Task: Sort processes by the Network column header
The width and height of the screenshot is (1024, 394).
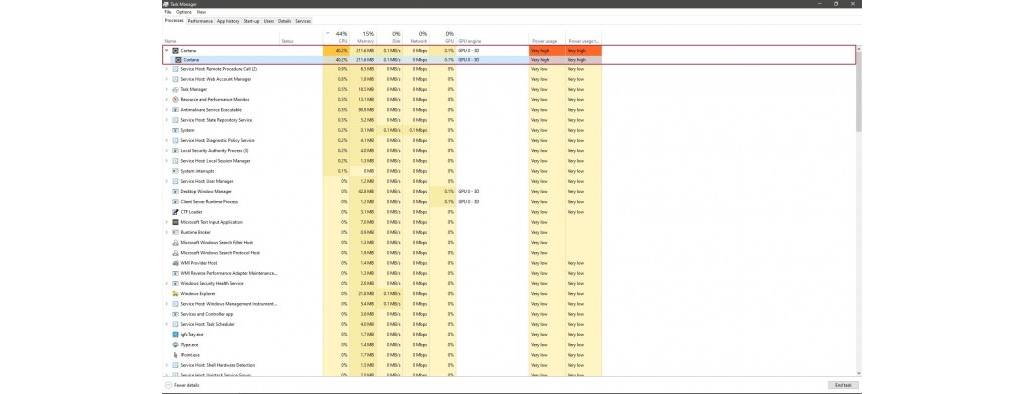Action: tap(416, 37)
